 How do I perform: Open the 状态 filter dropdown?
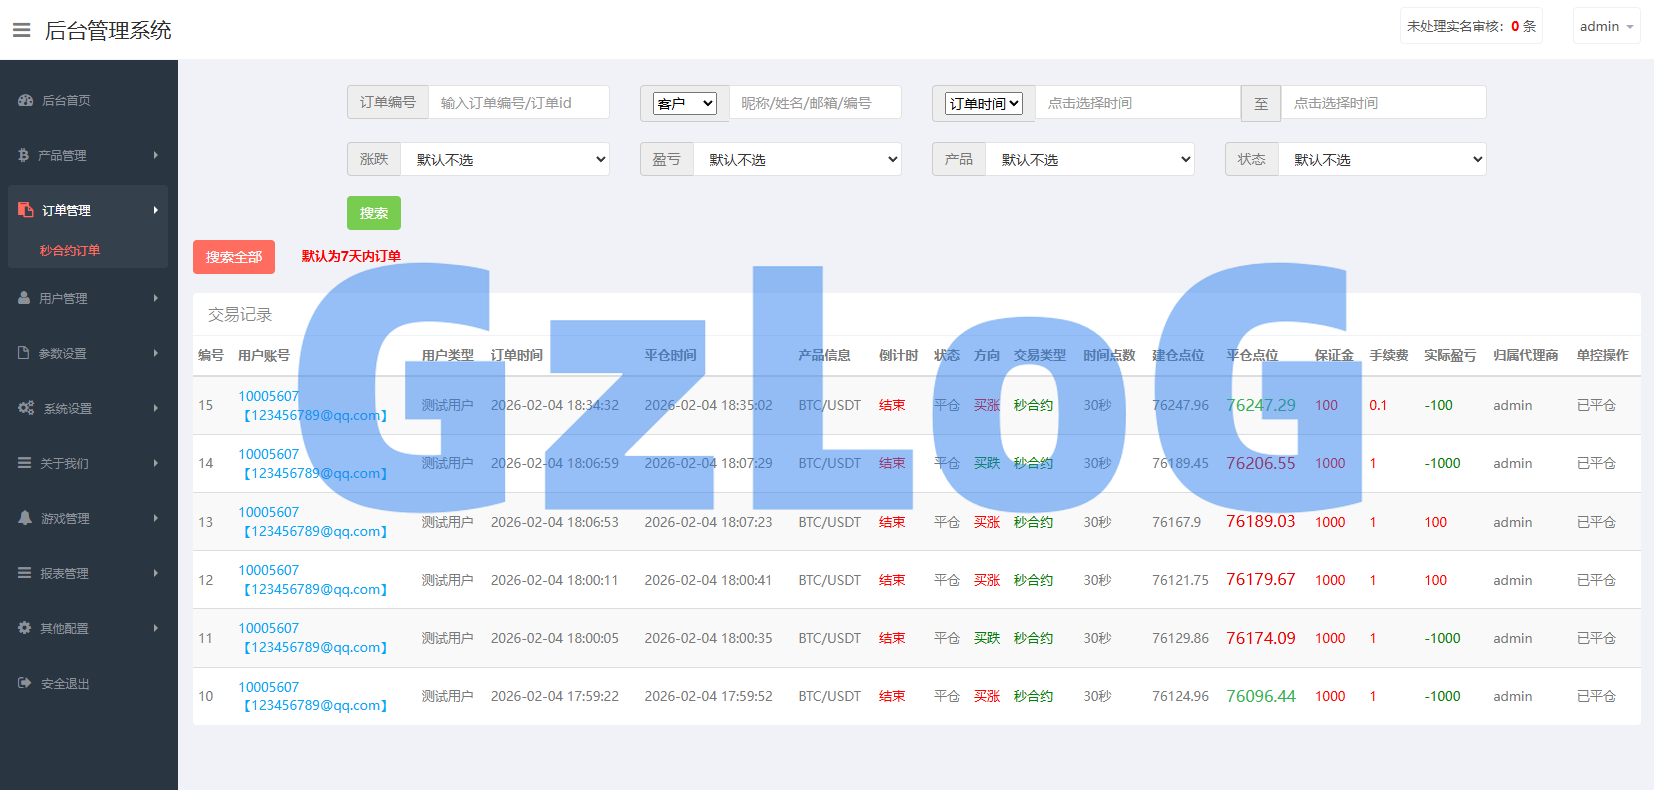pos(1382,160)
